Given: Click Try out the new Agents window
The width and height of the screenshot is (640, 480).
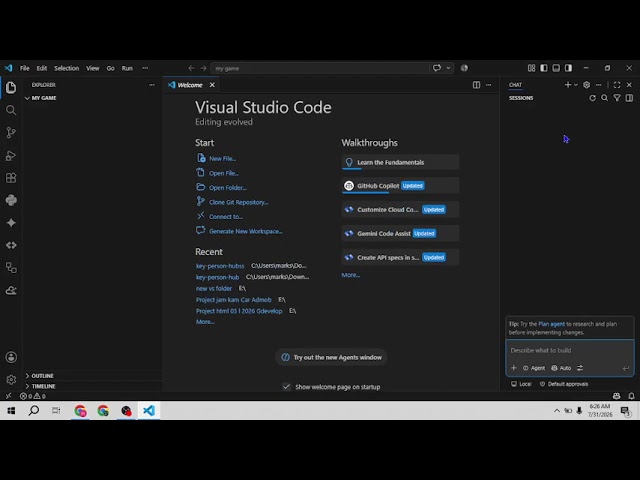Looking at the screenshot, I should coord(331,358).
